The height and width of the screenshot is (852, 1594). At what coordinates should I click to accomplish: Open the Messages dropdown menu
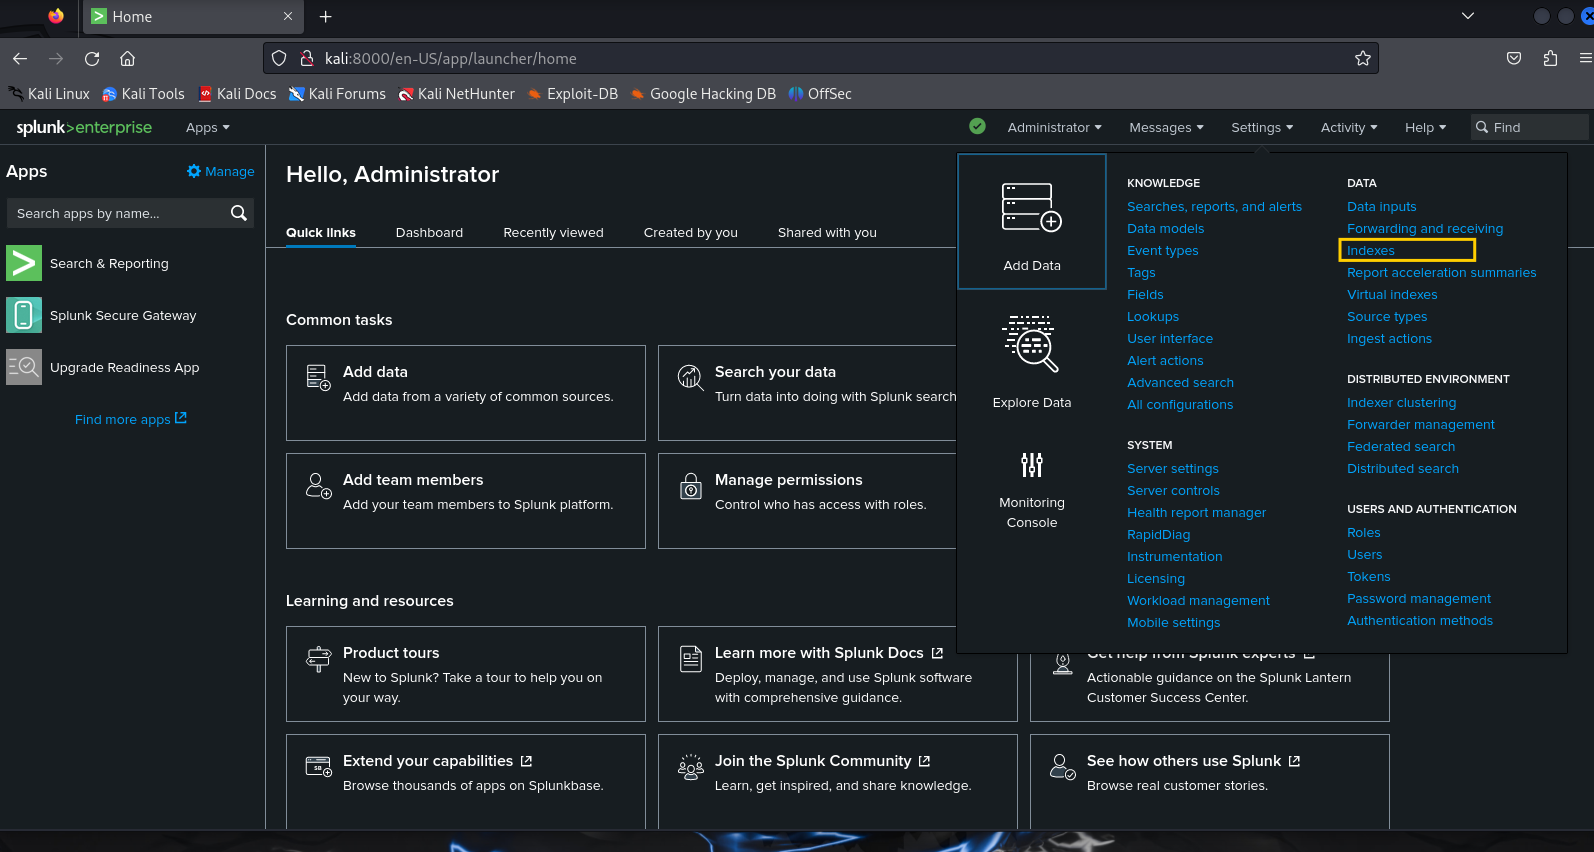(1166, 127)
